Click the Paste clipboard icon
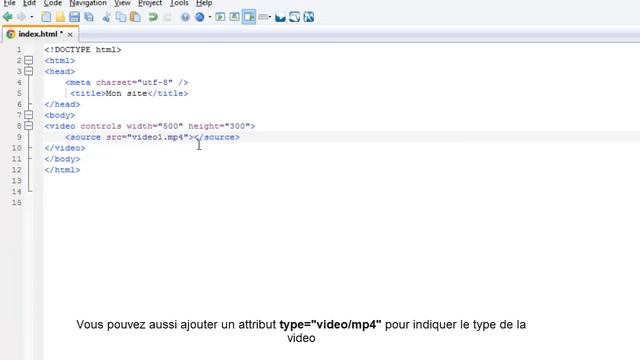640x360 pixels. click(135, 17)
